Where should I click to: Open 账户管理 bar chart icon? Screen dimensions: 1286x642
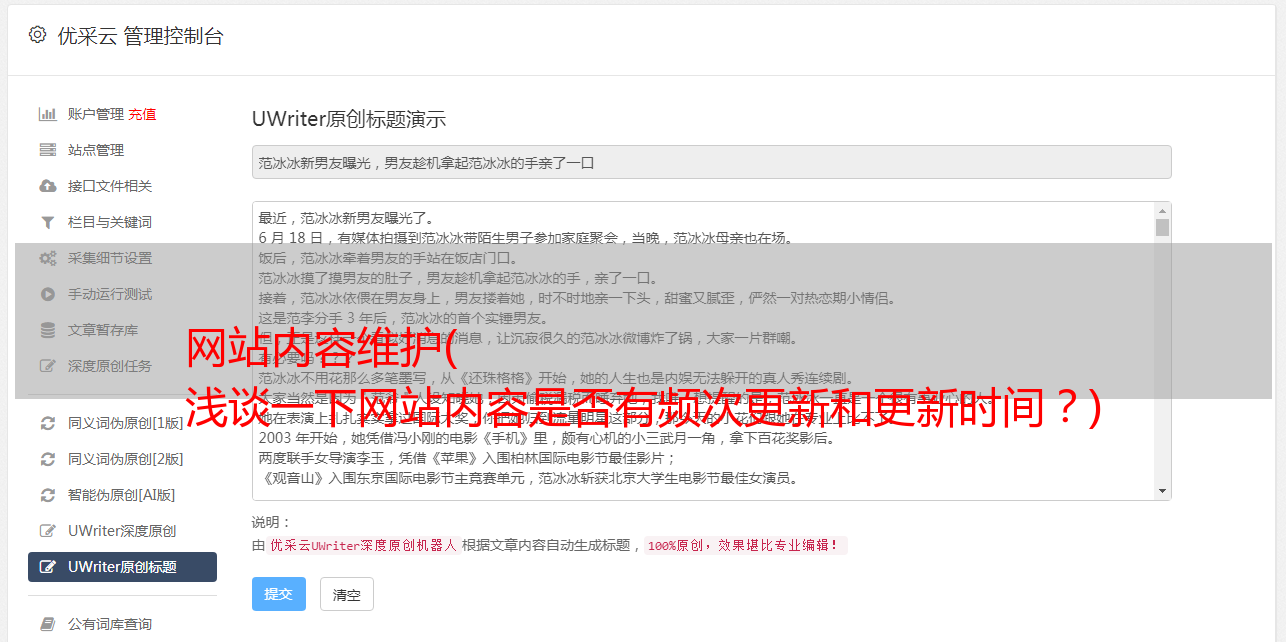tap(47, 114)
